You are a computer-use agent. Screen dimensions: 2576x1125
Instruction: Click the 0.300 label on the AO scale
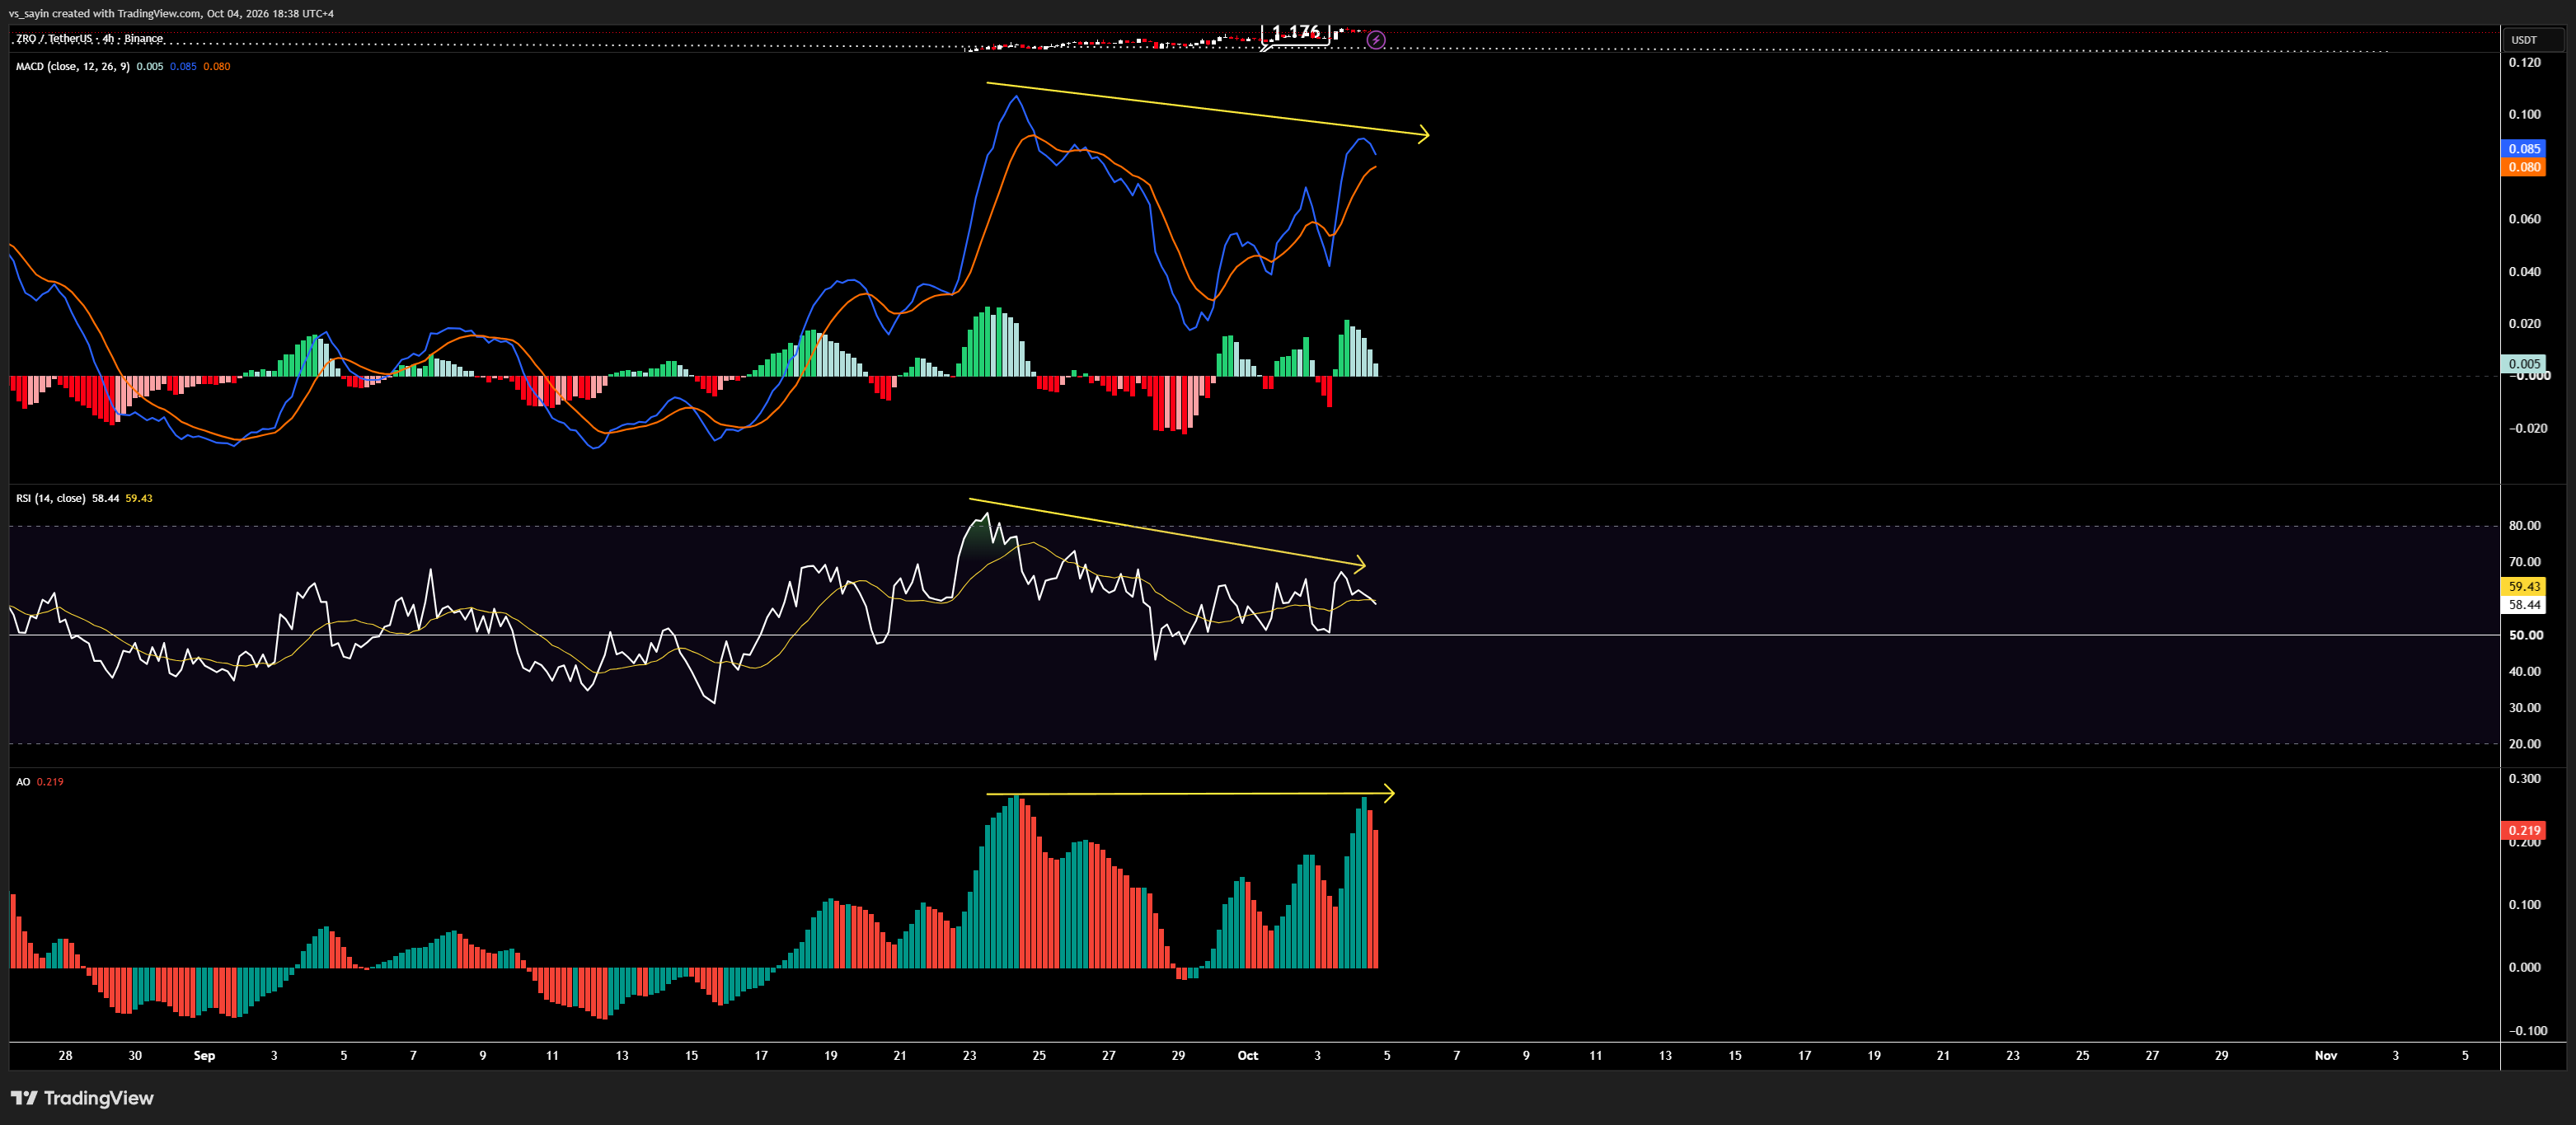pos(2524,778)
